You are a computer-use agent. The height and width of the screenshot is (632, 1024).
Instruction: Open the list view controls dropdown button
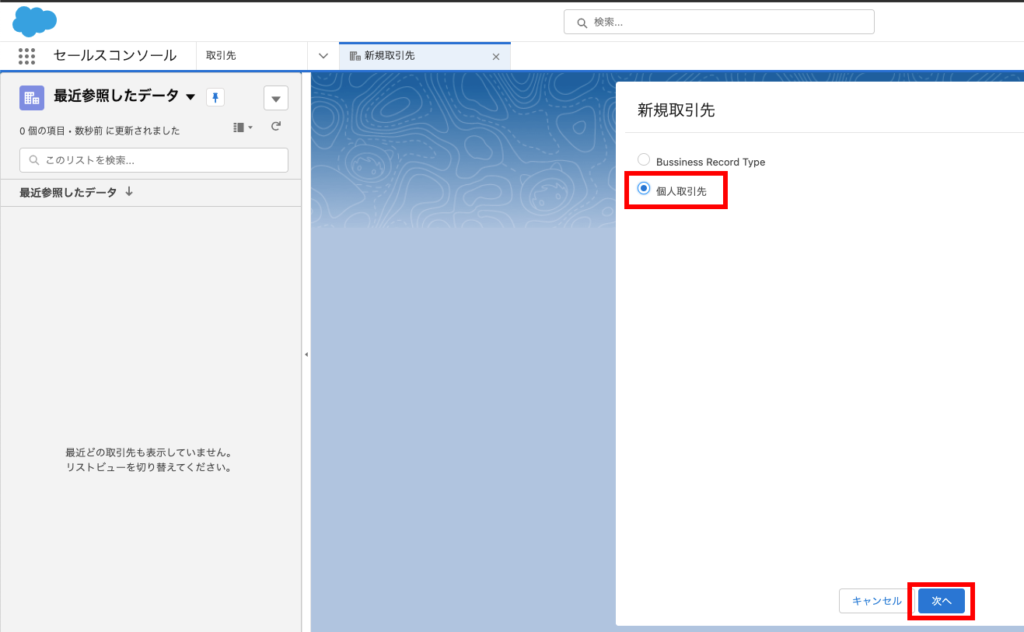click(x=276, y=98)
